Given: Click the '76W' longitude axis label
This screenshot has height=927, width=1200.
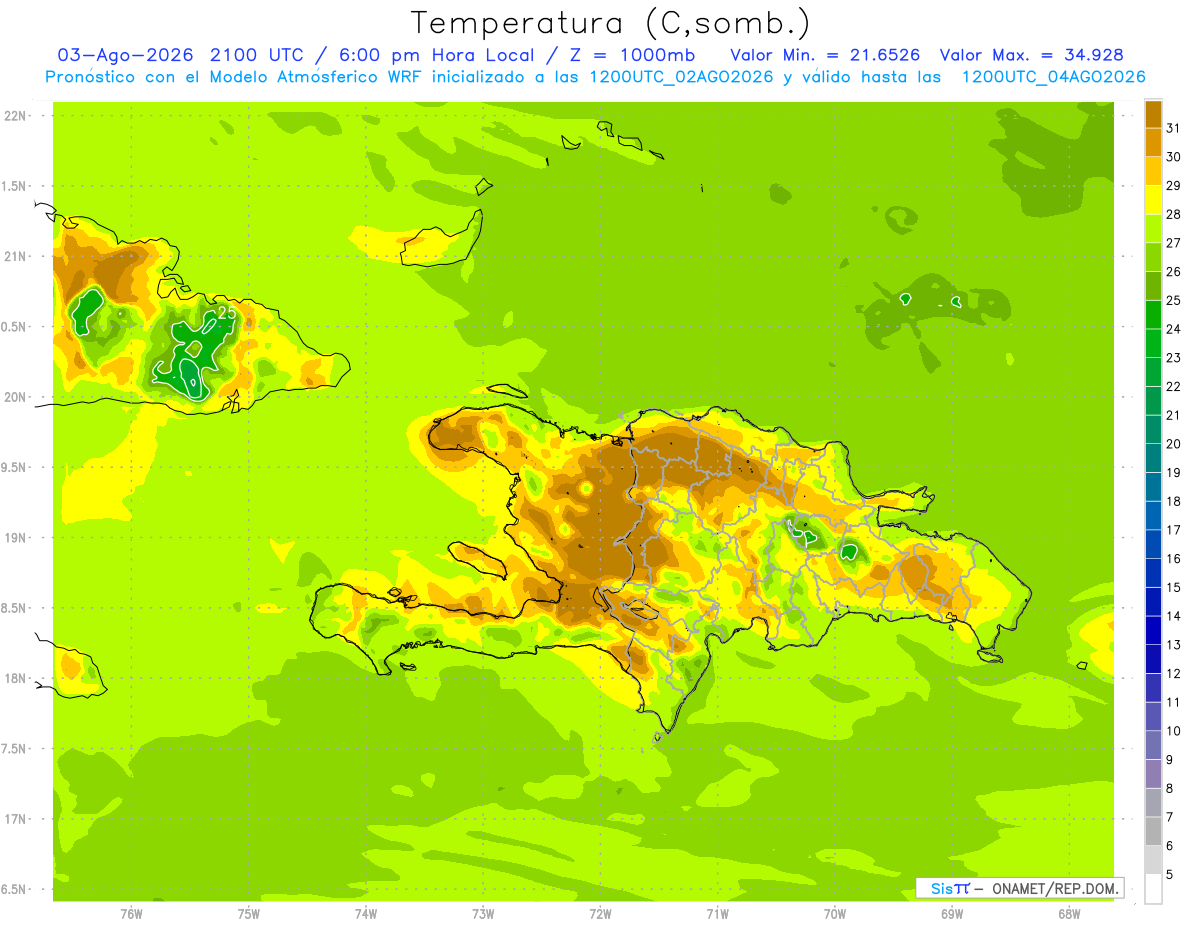Looking at the screenshot, I should tap(131, 914).
